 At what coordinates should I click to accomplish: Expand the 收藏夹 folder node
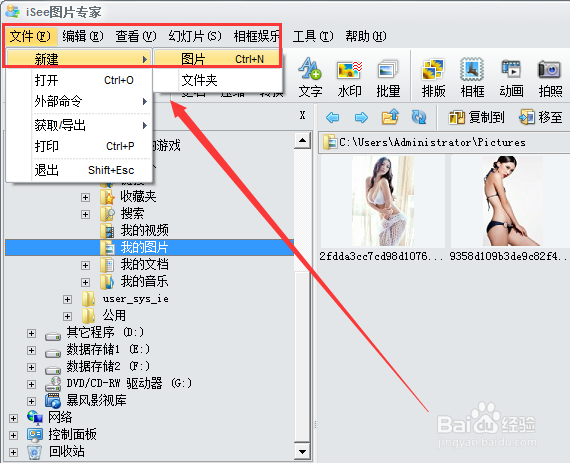(85, 197)
